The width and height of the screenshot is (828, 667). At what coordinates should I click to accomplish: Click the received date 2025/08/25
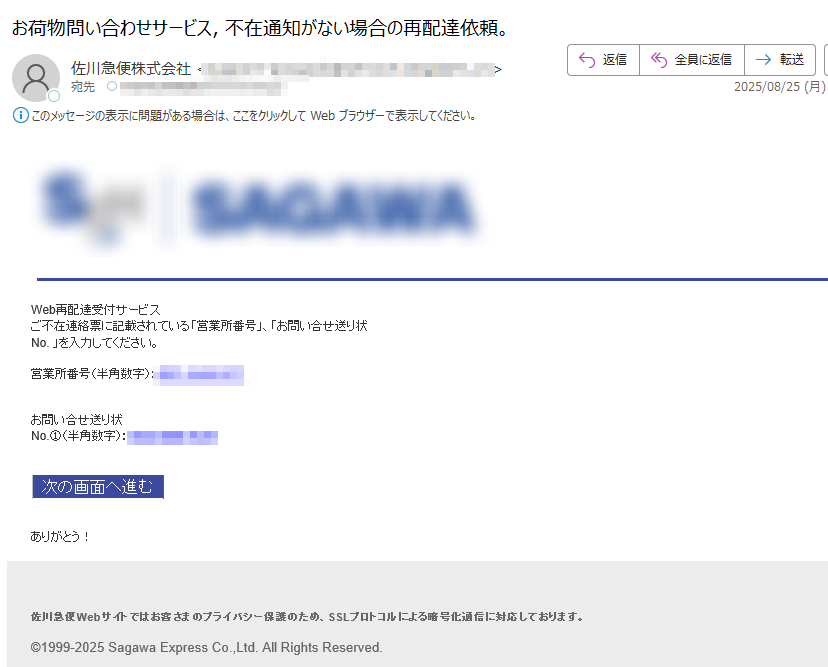(x=779, y=87)
